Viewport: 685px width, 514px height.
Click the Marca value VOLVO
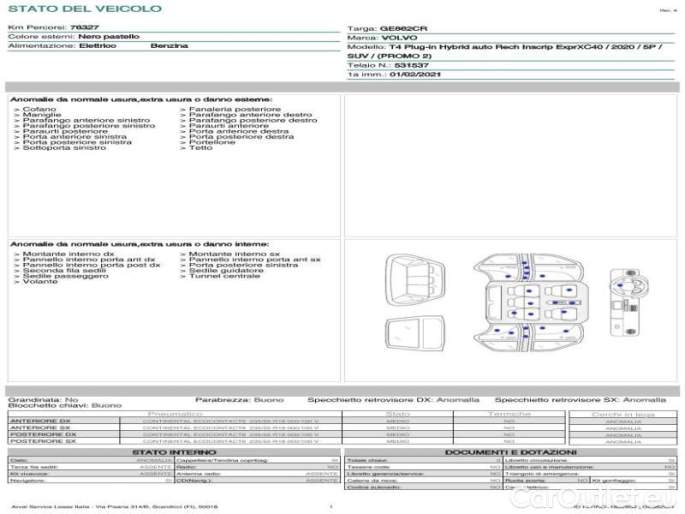pos(399,38)
